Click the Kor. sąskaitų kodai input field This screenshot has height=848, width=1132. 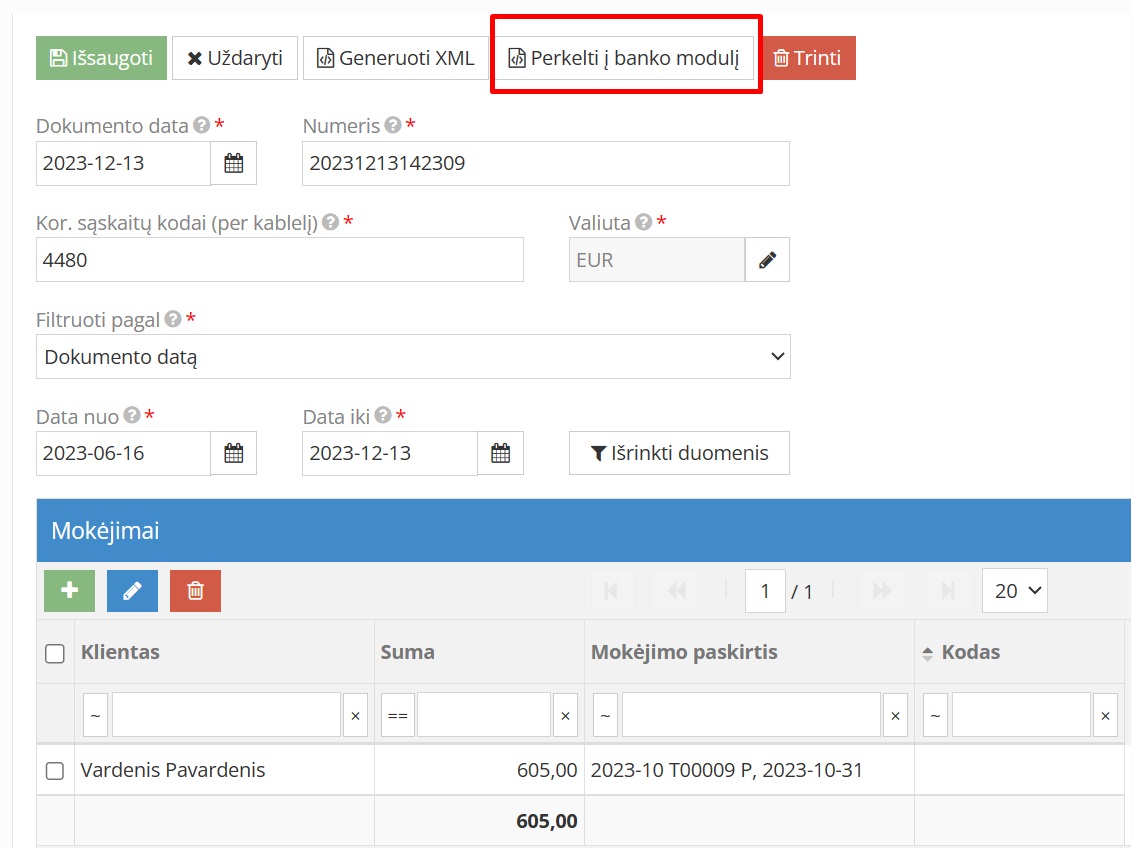click(x=280, y=260)
